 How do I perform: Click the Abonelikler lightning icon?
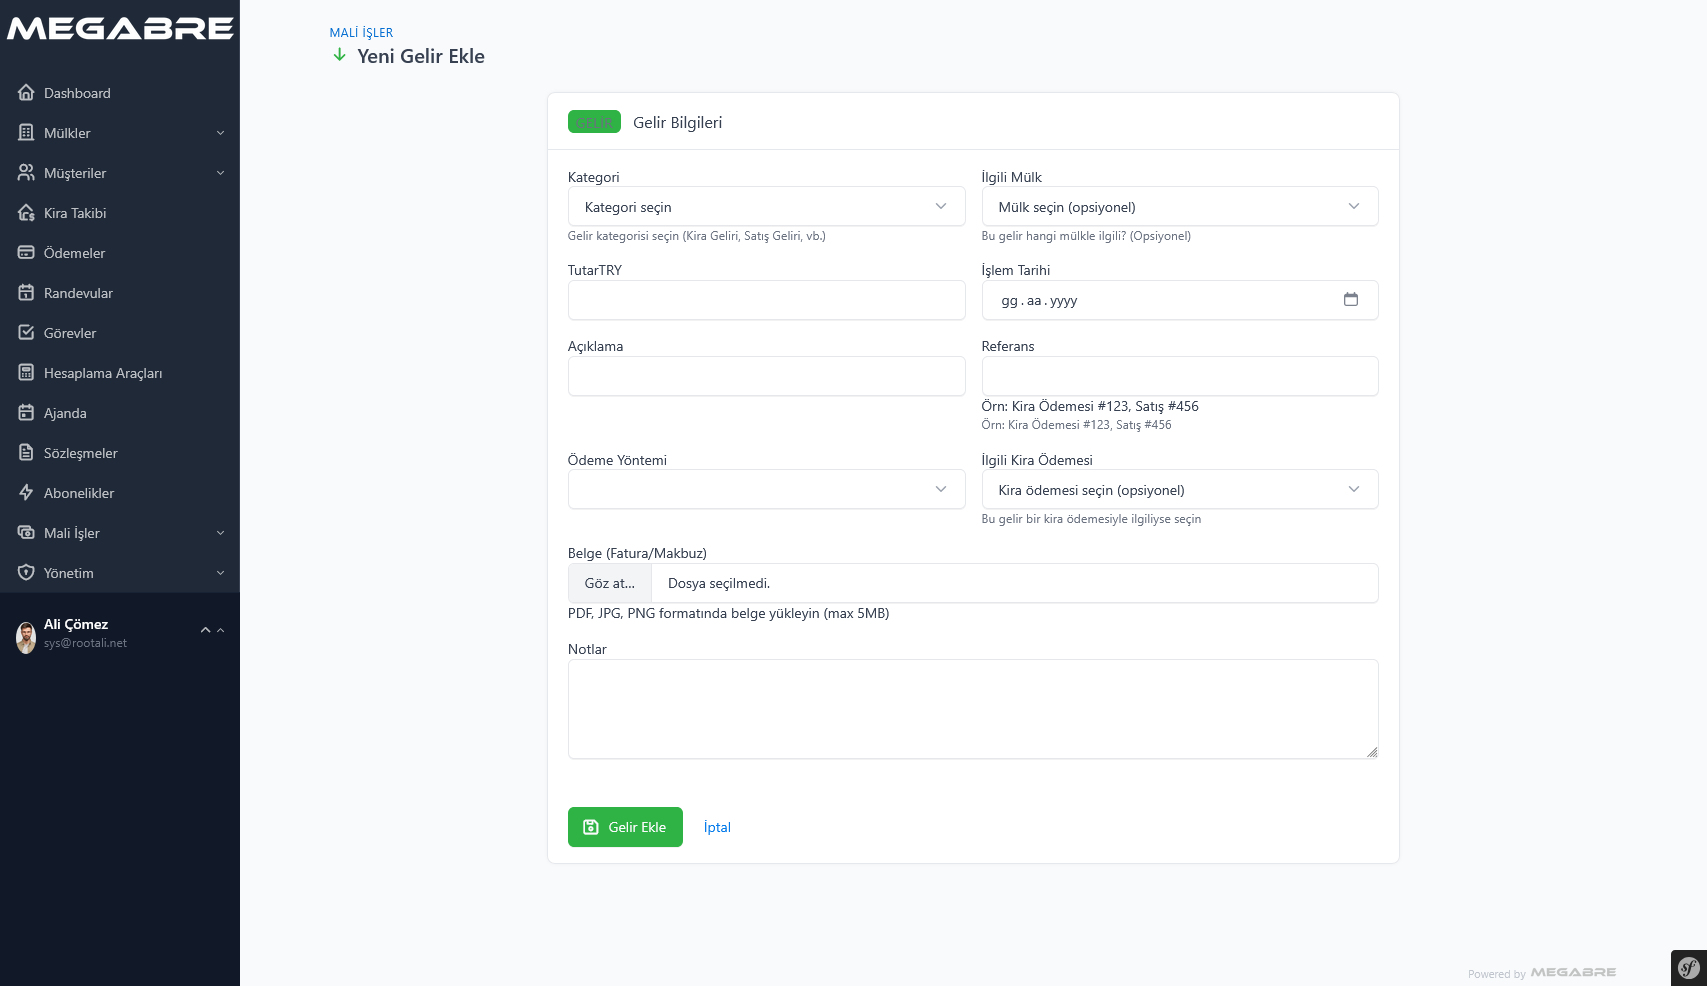[26, 493]
